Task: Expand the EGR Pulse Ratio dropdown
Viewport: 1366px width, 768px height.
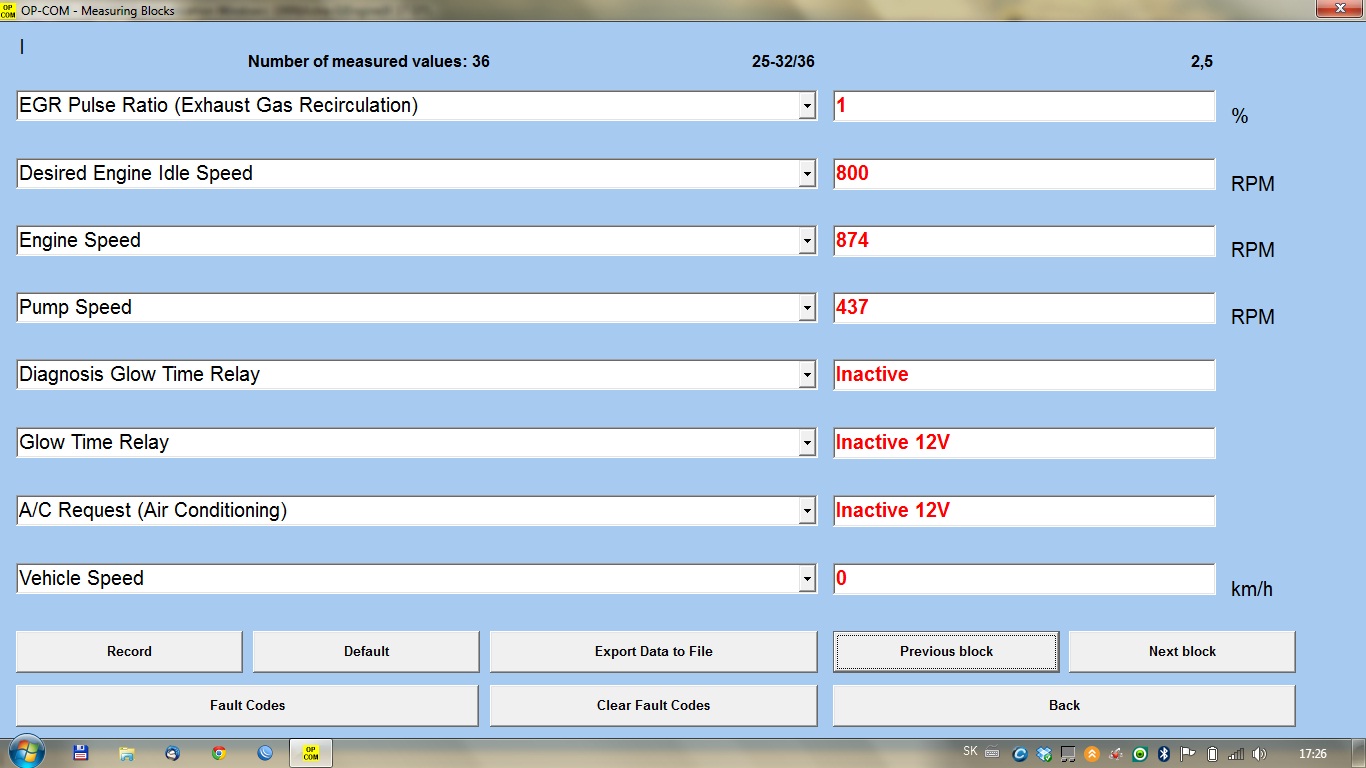Action: pyautogui.click(x=807, y=106)
